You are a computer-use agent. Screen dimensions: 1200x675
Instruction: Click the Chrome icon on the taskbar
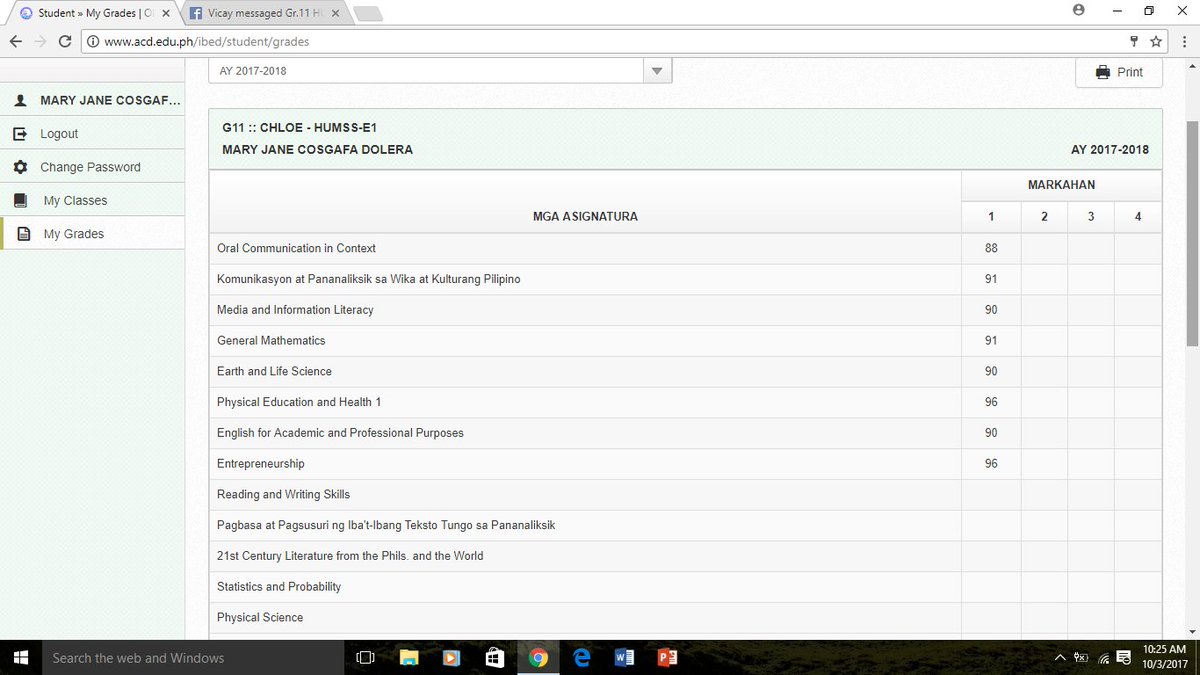point(538,657)
